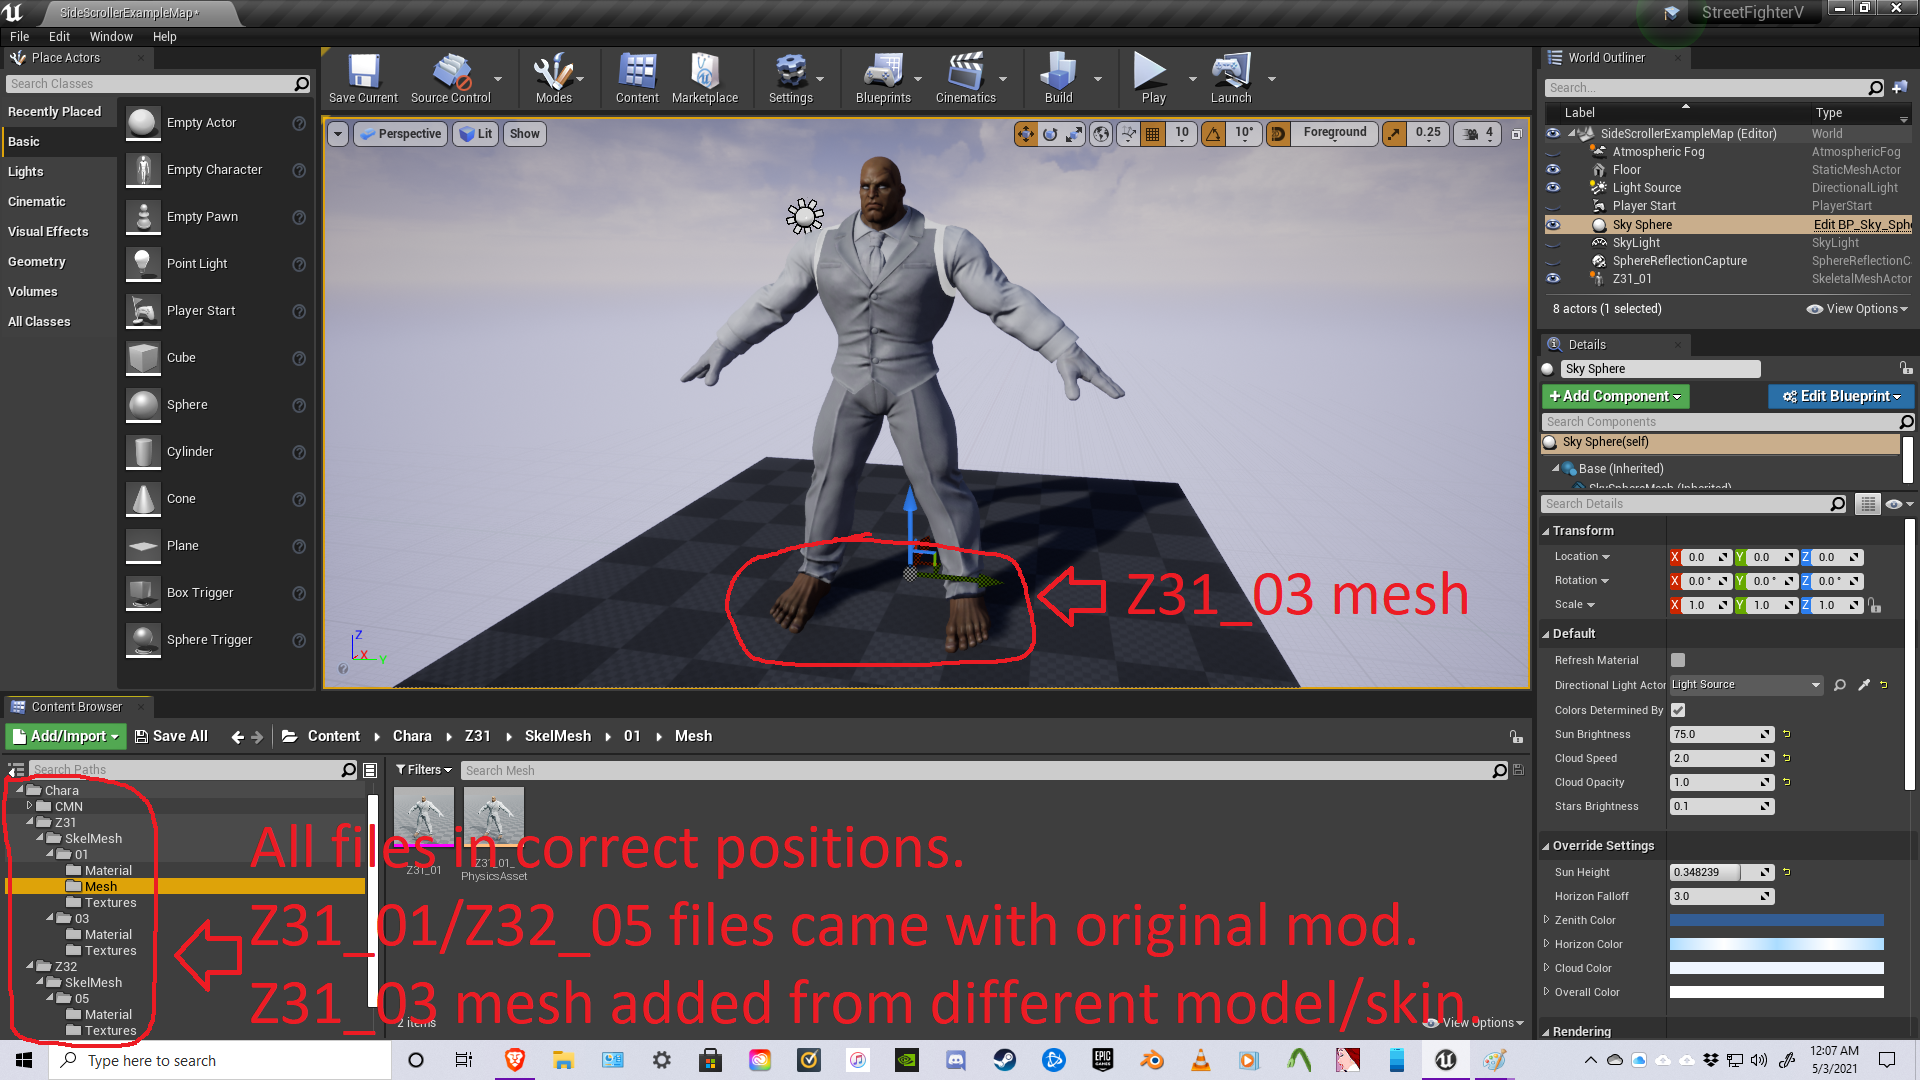Expand the CMN folder in tree
This screenshot has width=1920, height=1080.
29,806
